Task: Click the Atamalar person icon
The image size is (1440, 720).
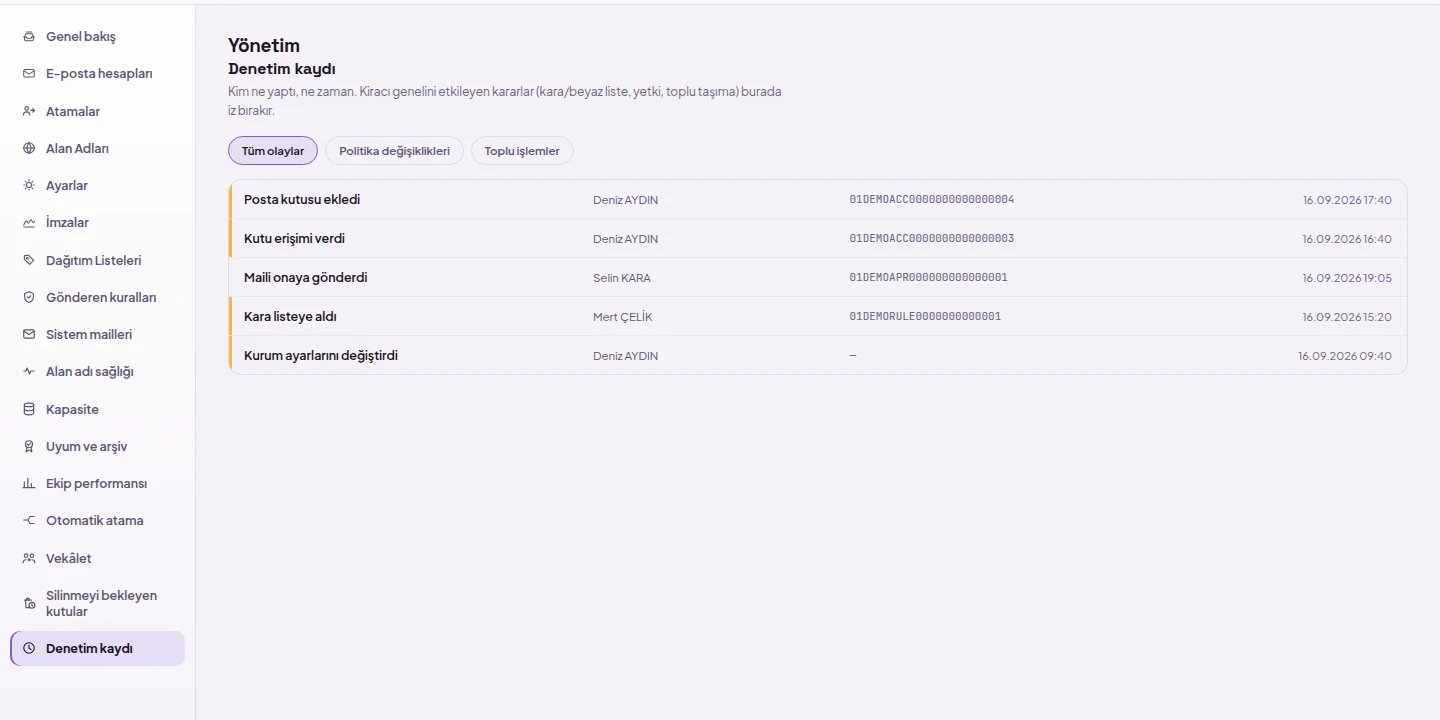Action: click(29, 111)
